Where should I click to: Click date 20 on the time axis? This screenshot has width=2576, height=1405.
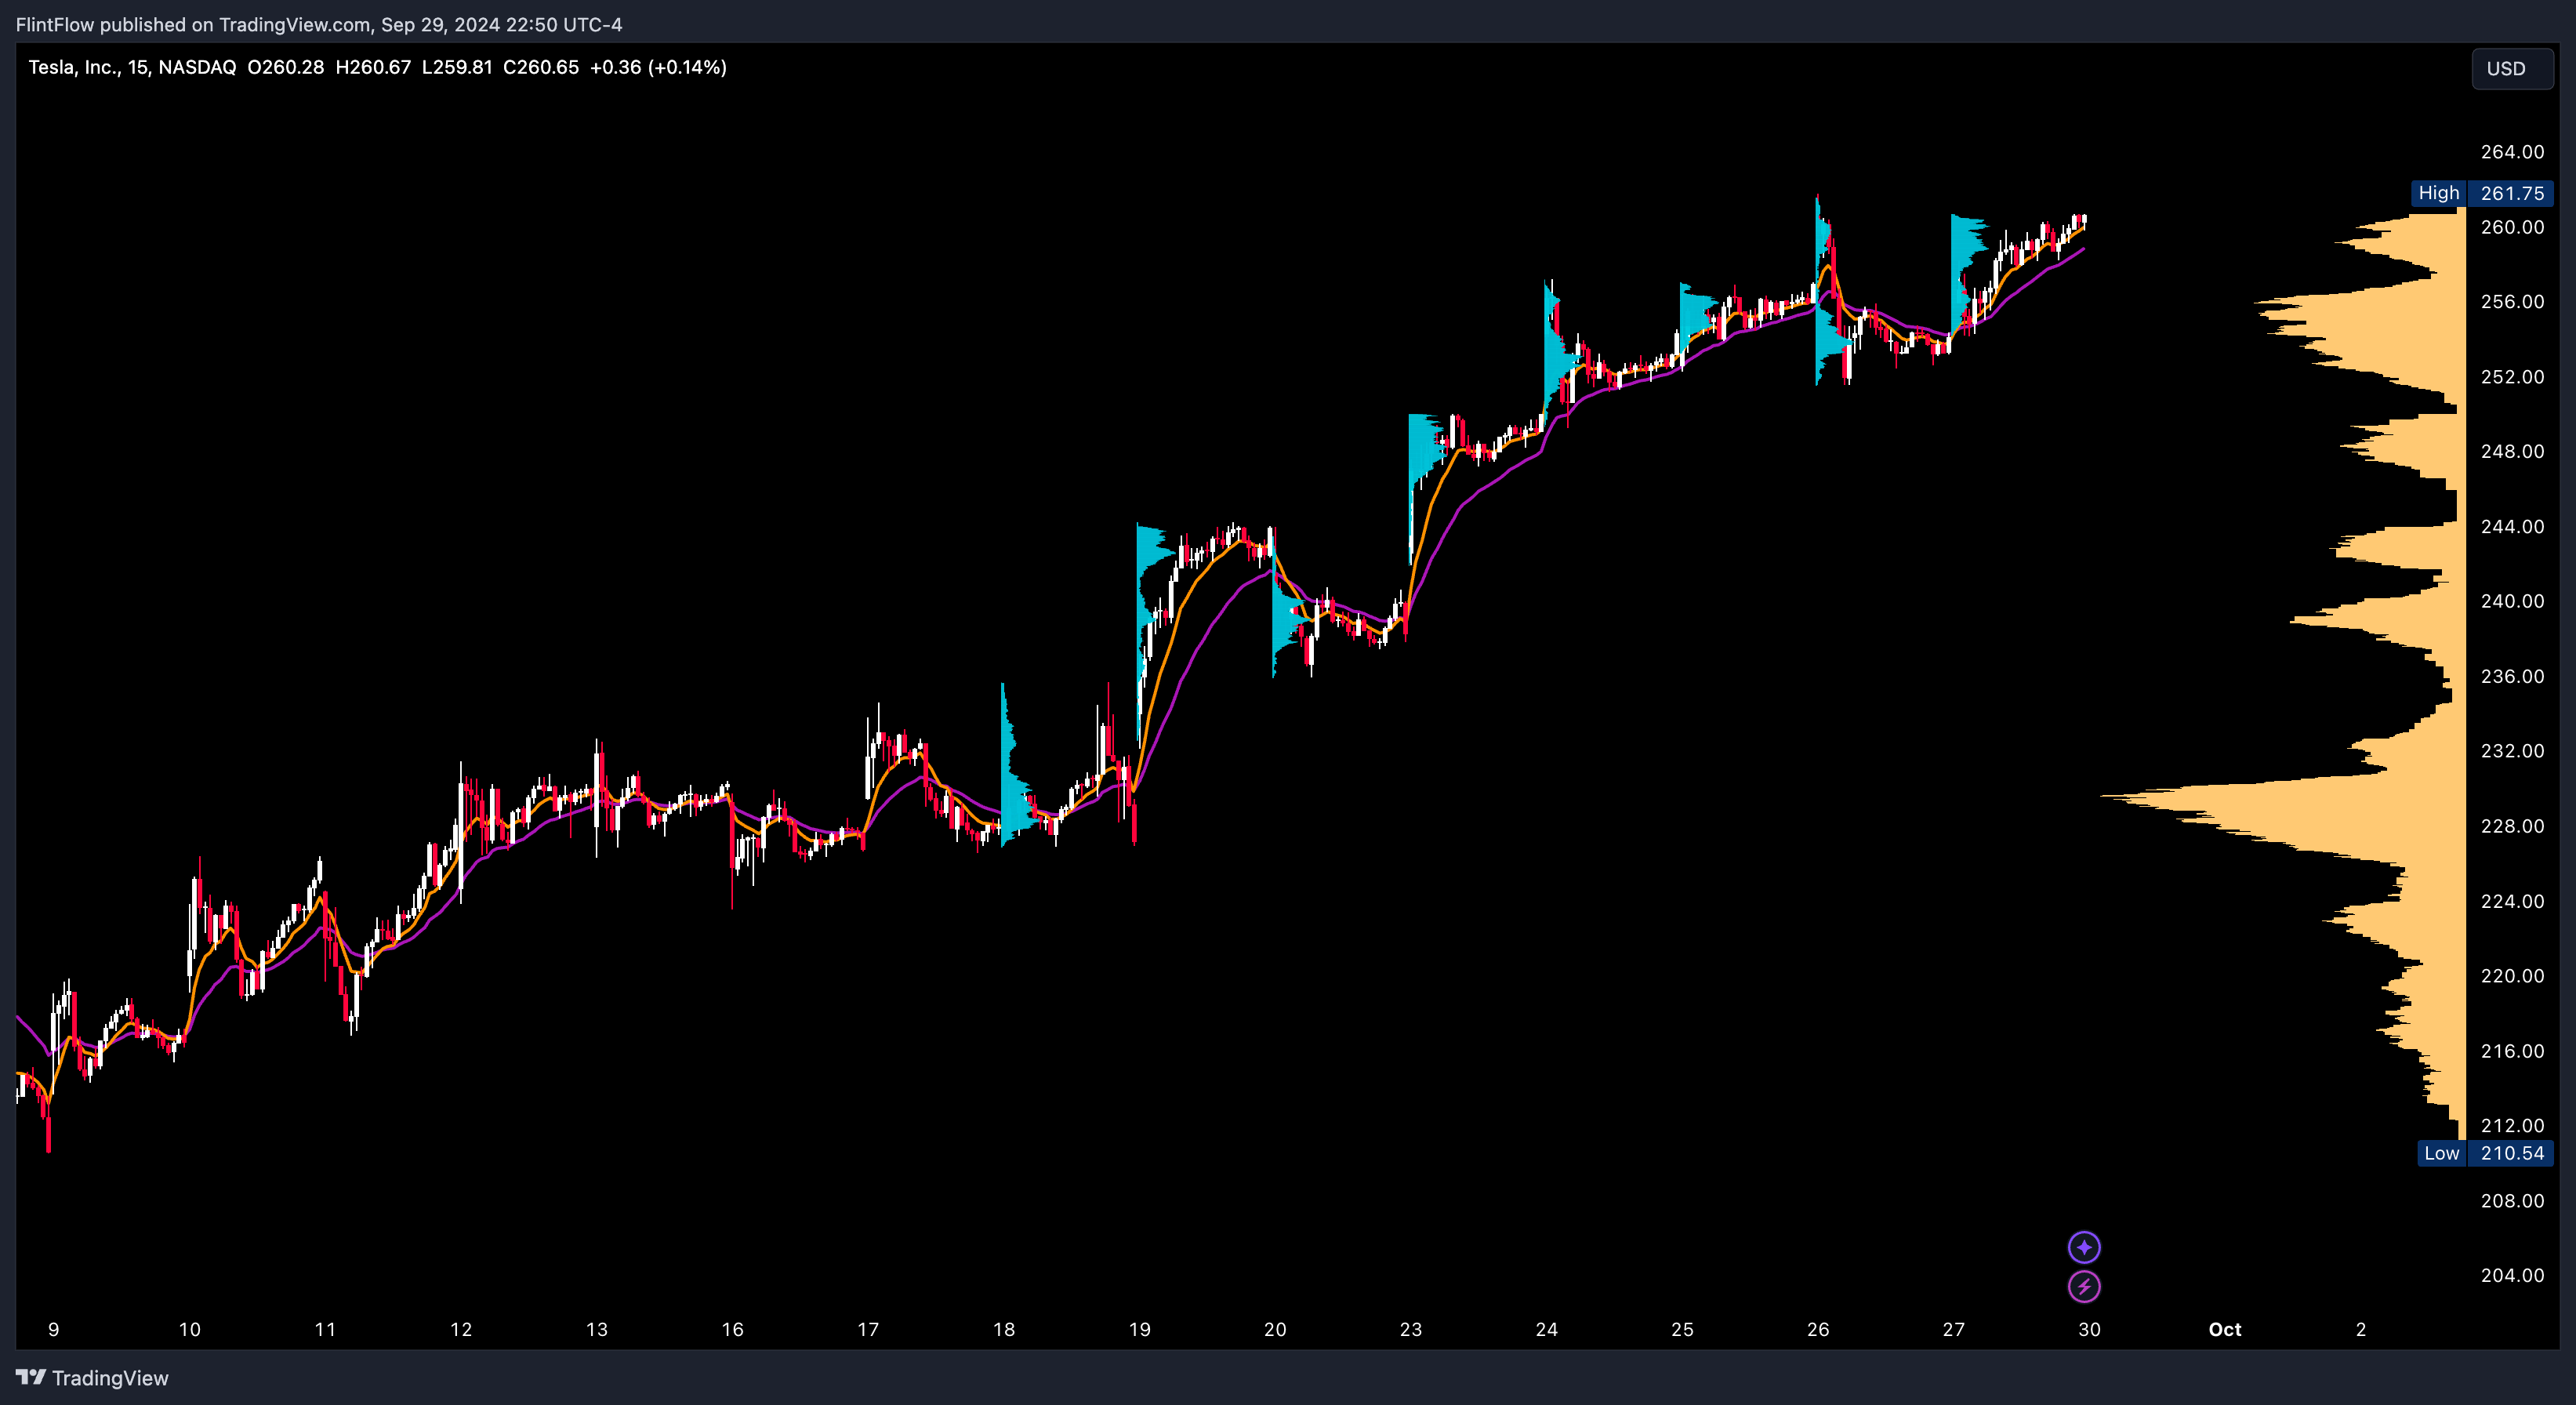[x=1275, y=1329]
